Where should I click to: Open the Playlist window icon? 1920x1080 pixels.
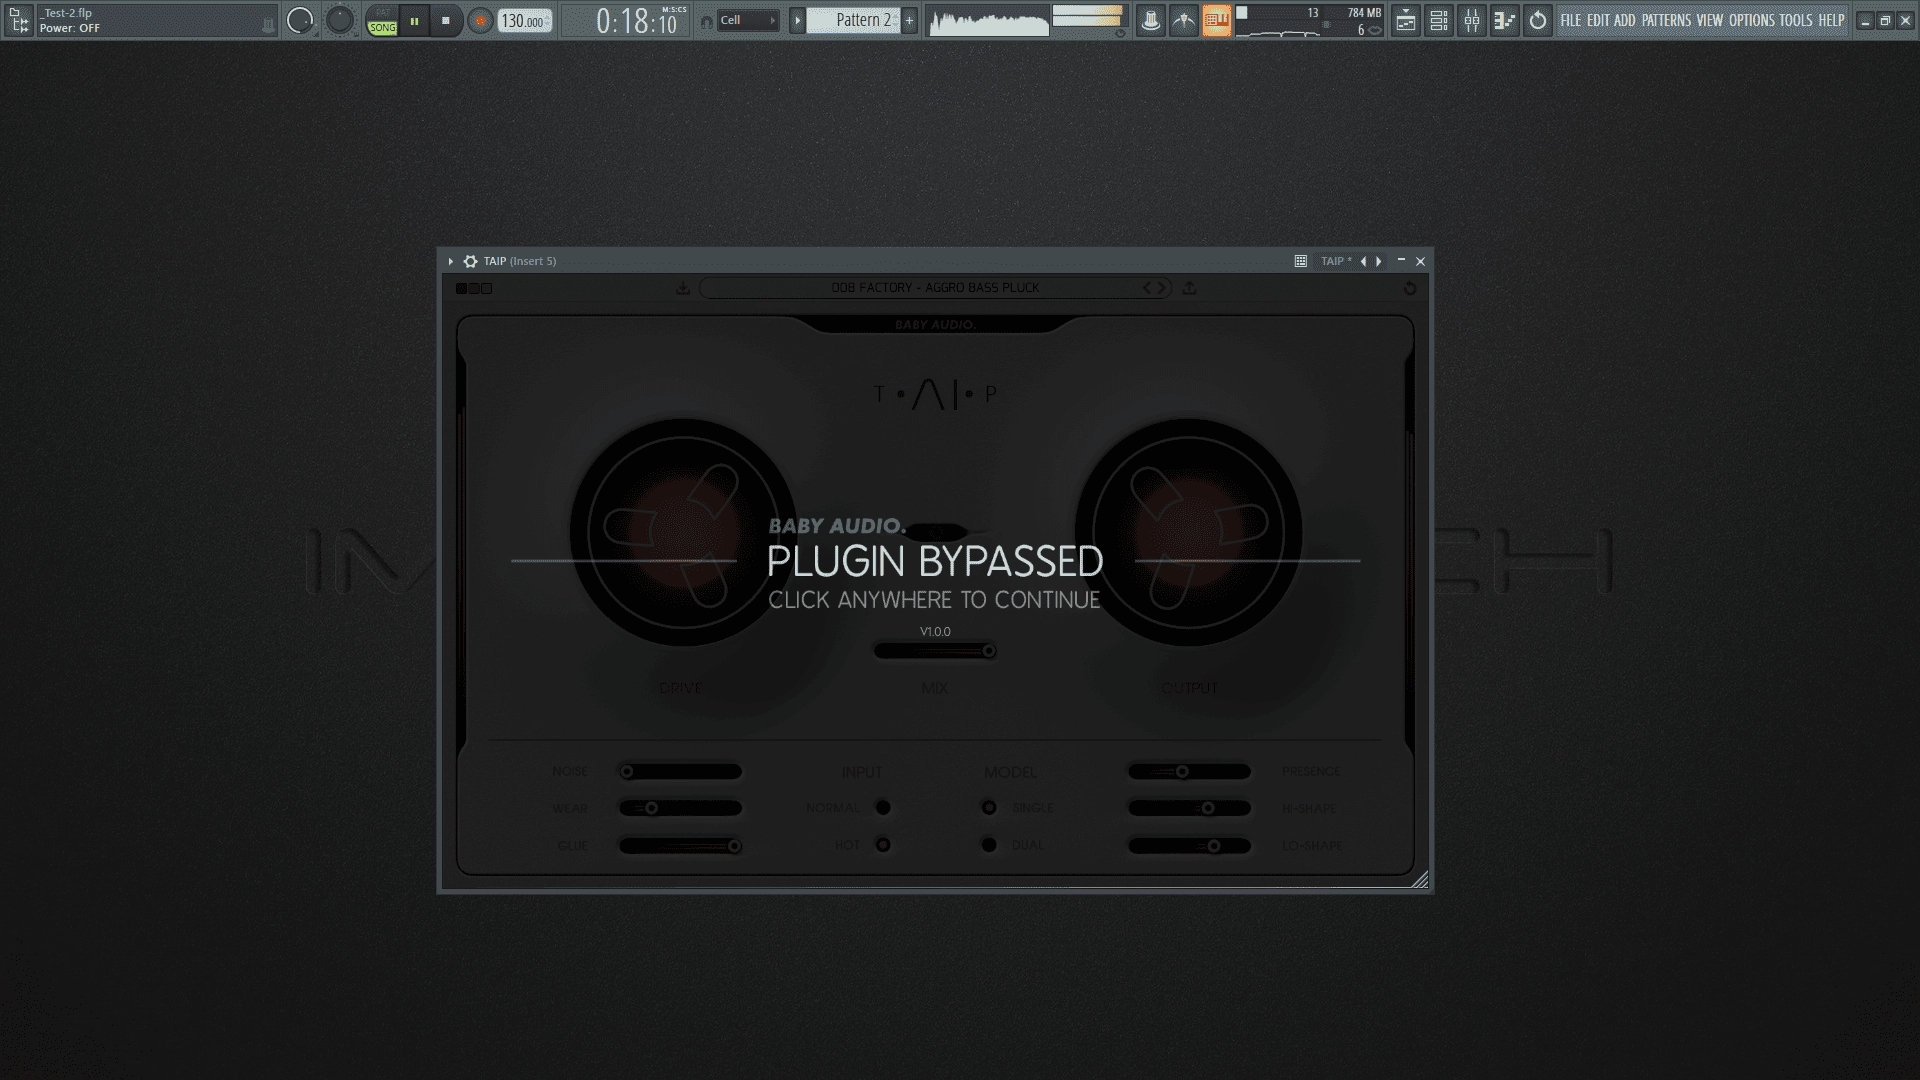pyautogui.click(x=1405, y=20)
